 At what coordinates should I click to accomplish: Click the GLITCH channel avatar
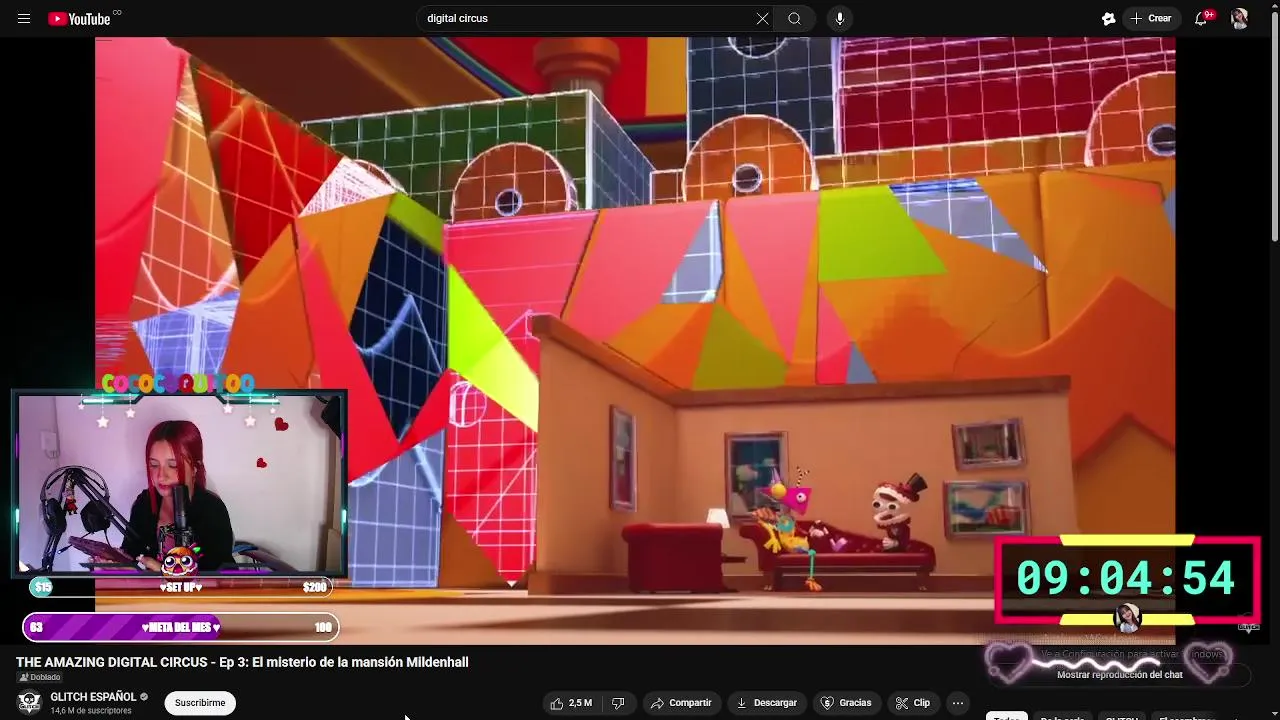point(29,703)
